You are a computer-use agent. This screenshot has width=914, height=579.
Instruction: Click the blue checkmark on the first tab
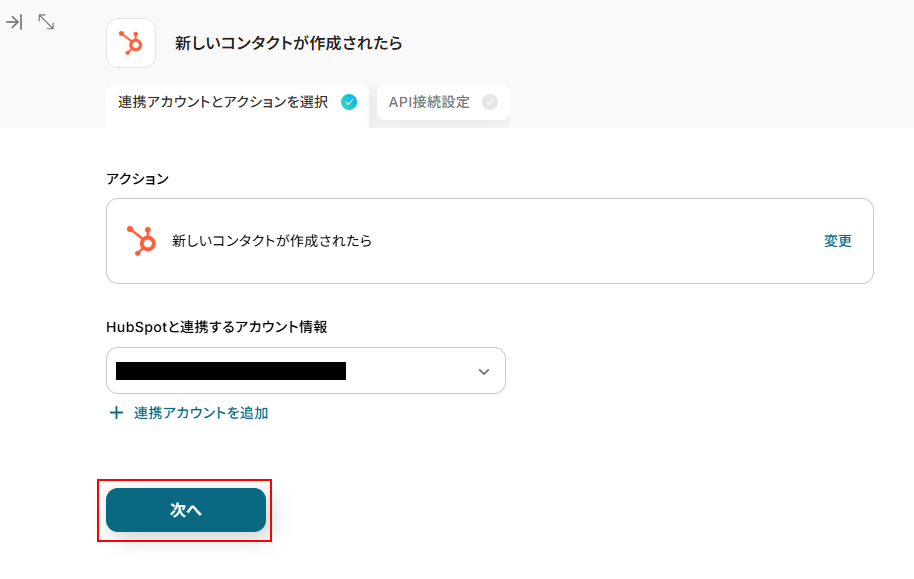click(x=349, y=101)
